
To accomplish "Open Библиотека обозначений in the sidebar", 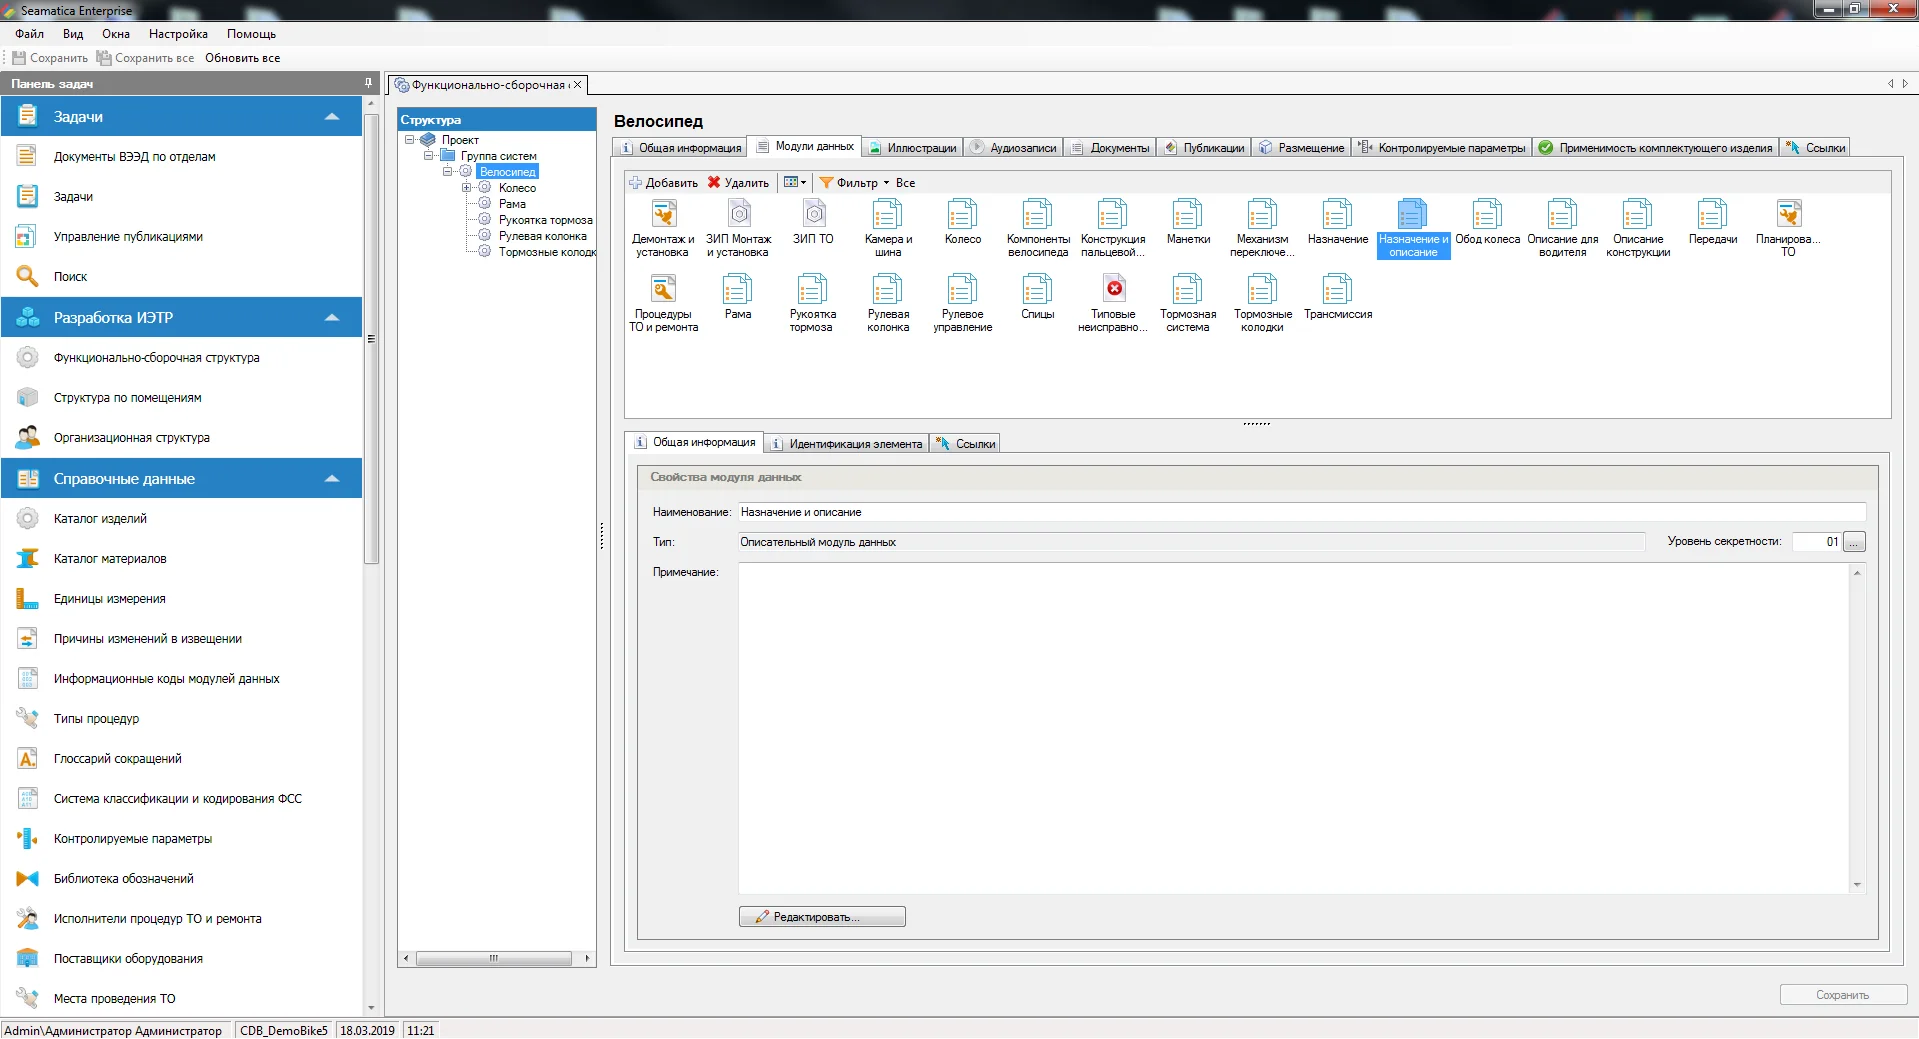I will 124,879.
